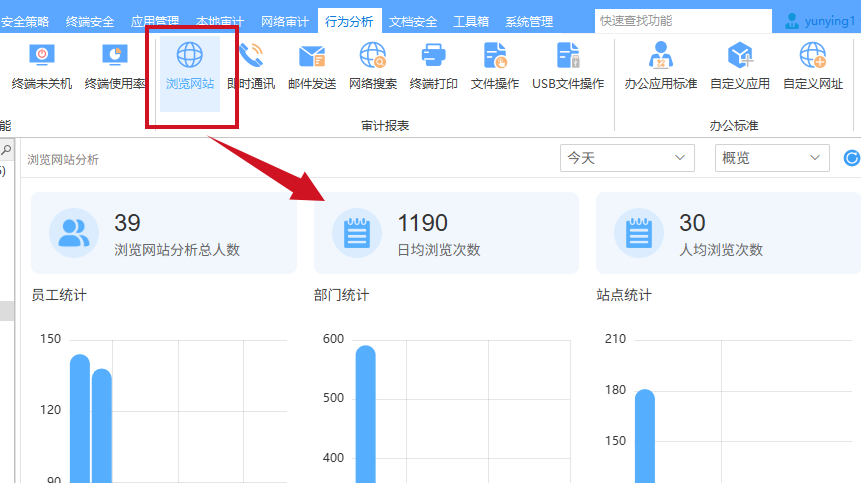Click the 浏览网站分析 page title
The image size is (861, 483).
[63, 160]
